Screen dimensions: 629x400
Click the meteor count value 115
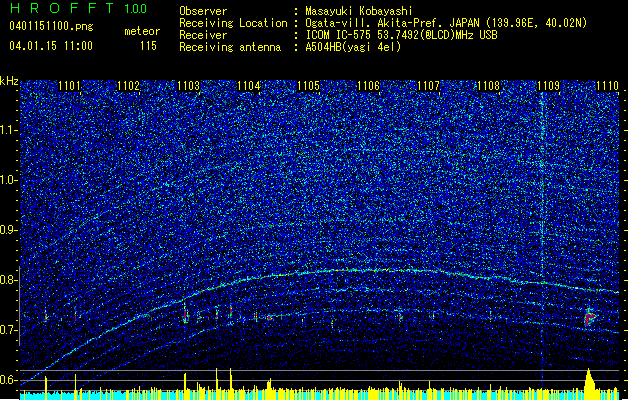coord(148,45)
